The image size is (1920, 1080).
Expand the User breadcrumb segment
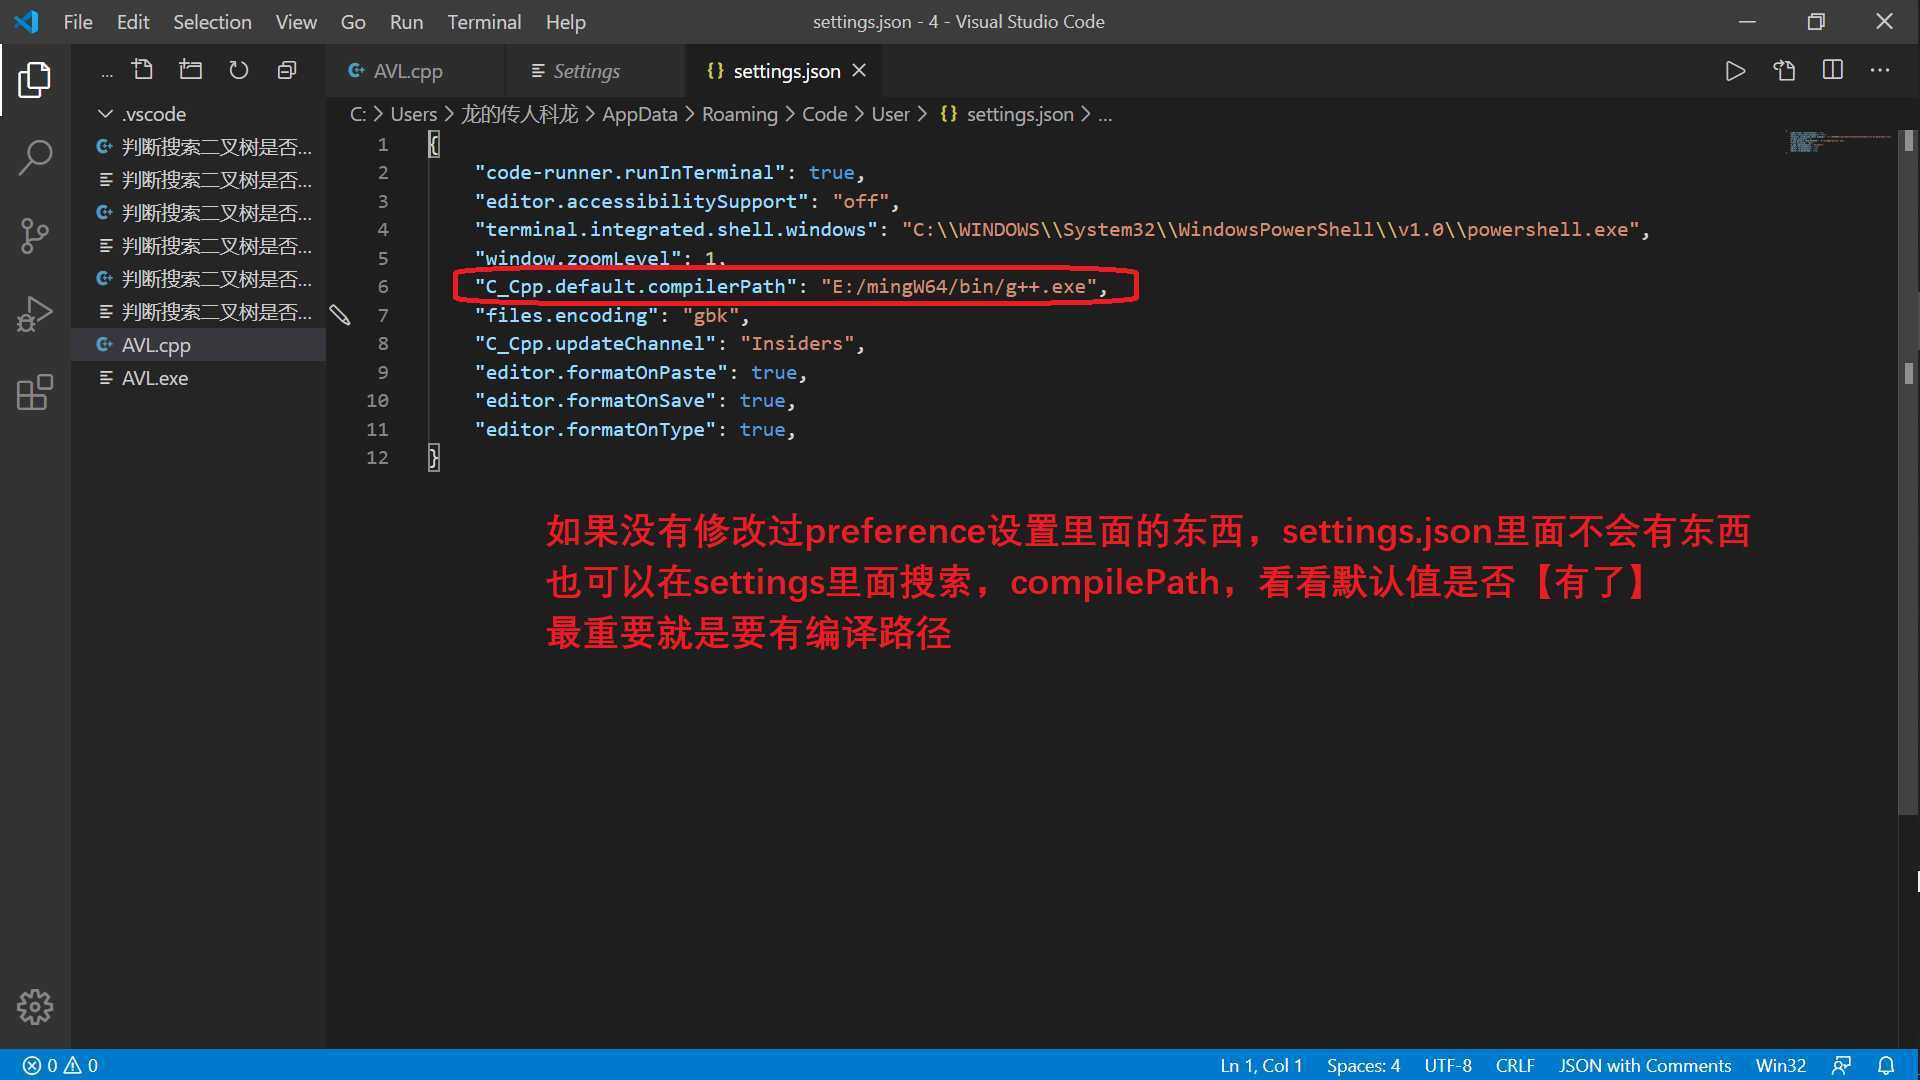coord(890,114)
